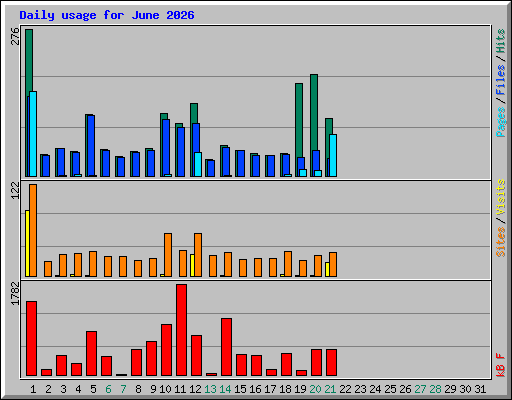Click day number 3 on the x-axis

[63, 389]
